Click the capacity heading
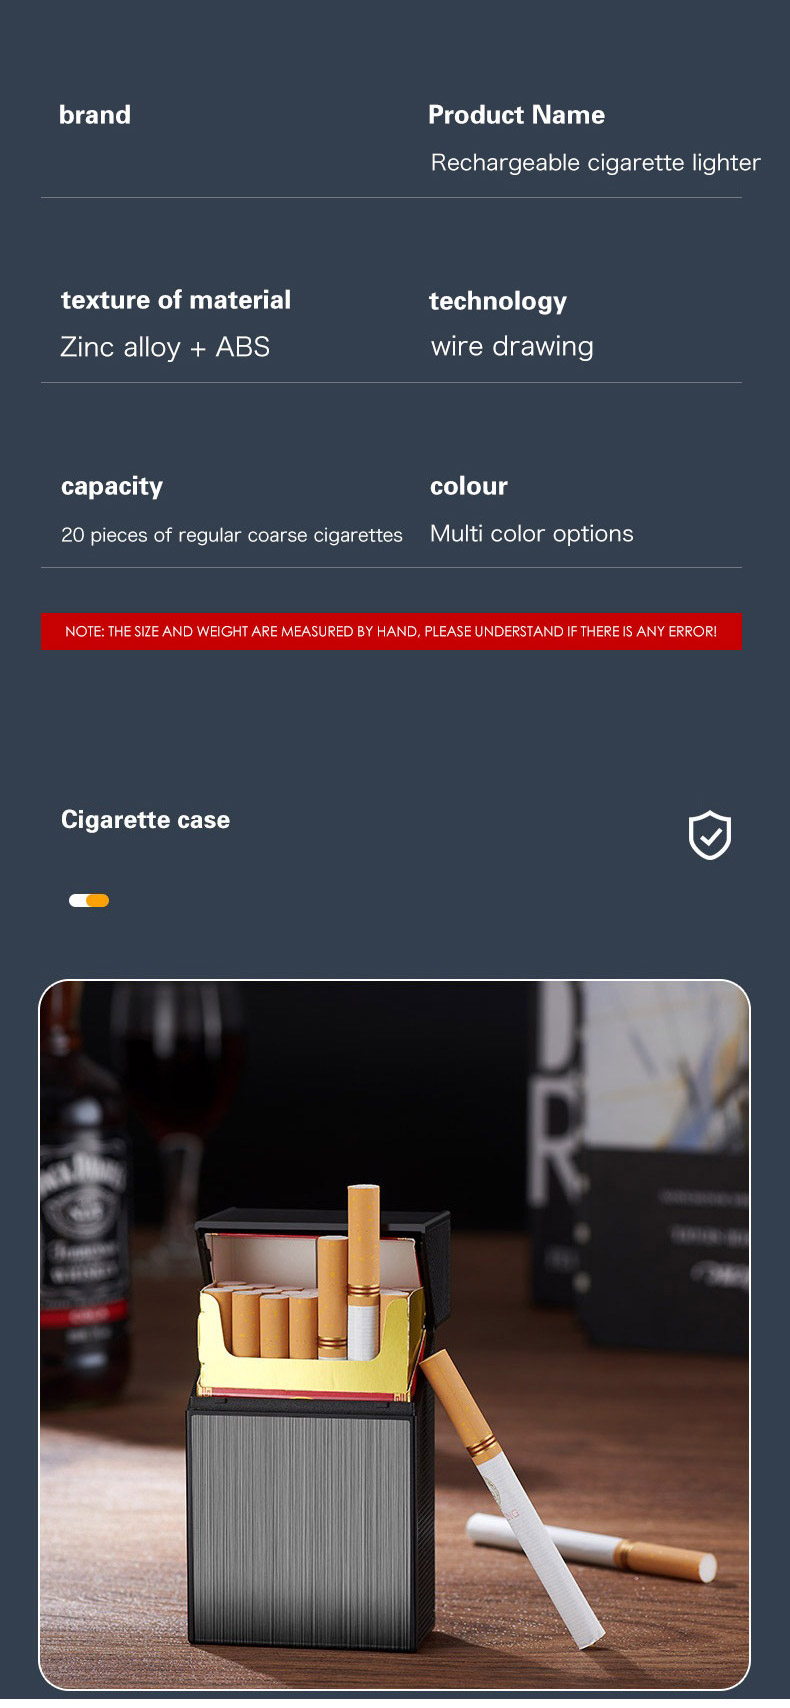 112,487
